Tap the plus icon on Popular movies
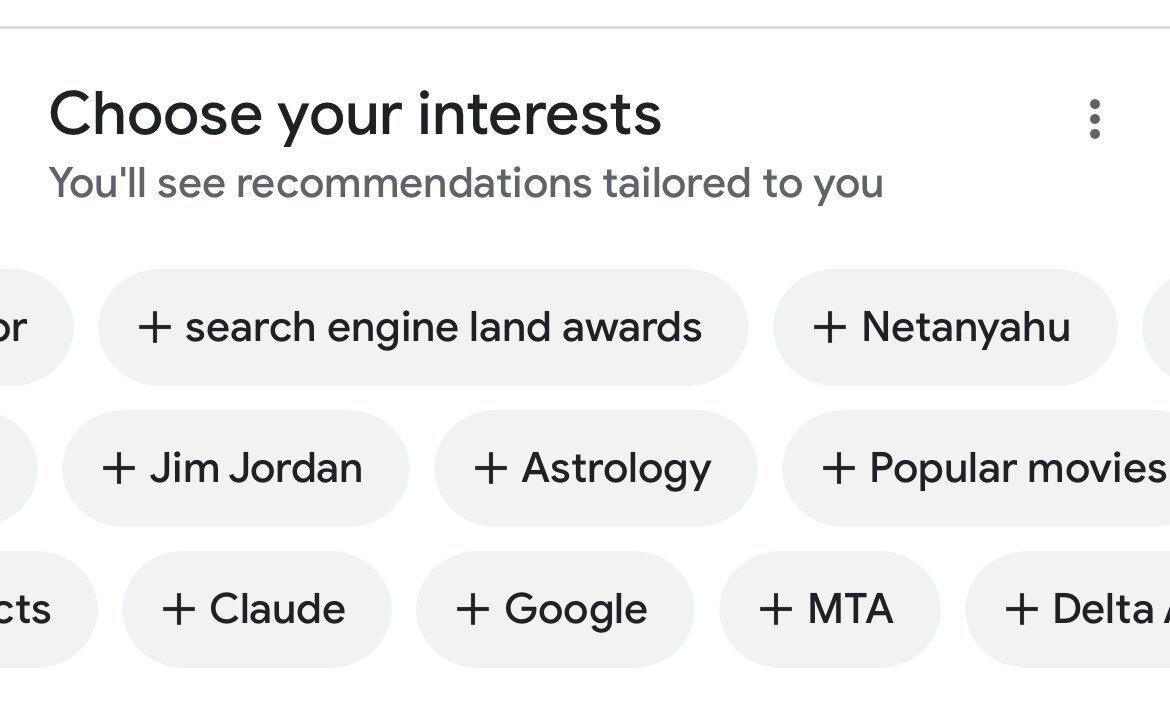This screenshot has width=1170, height=725. pyautogui.click(x=838, y=468)
